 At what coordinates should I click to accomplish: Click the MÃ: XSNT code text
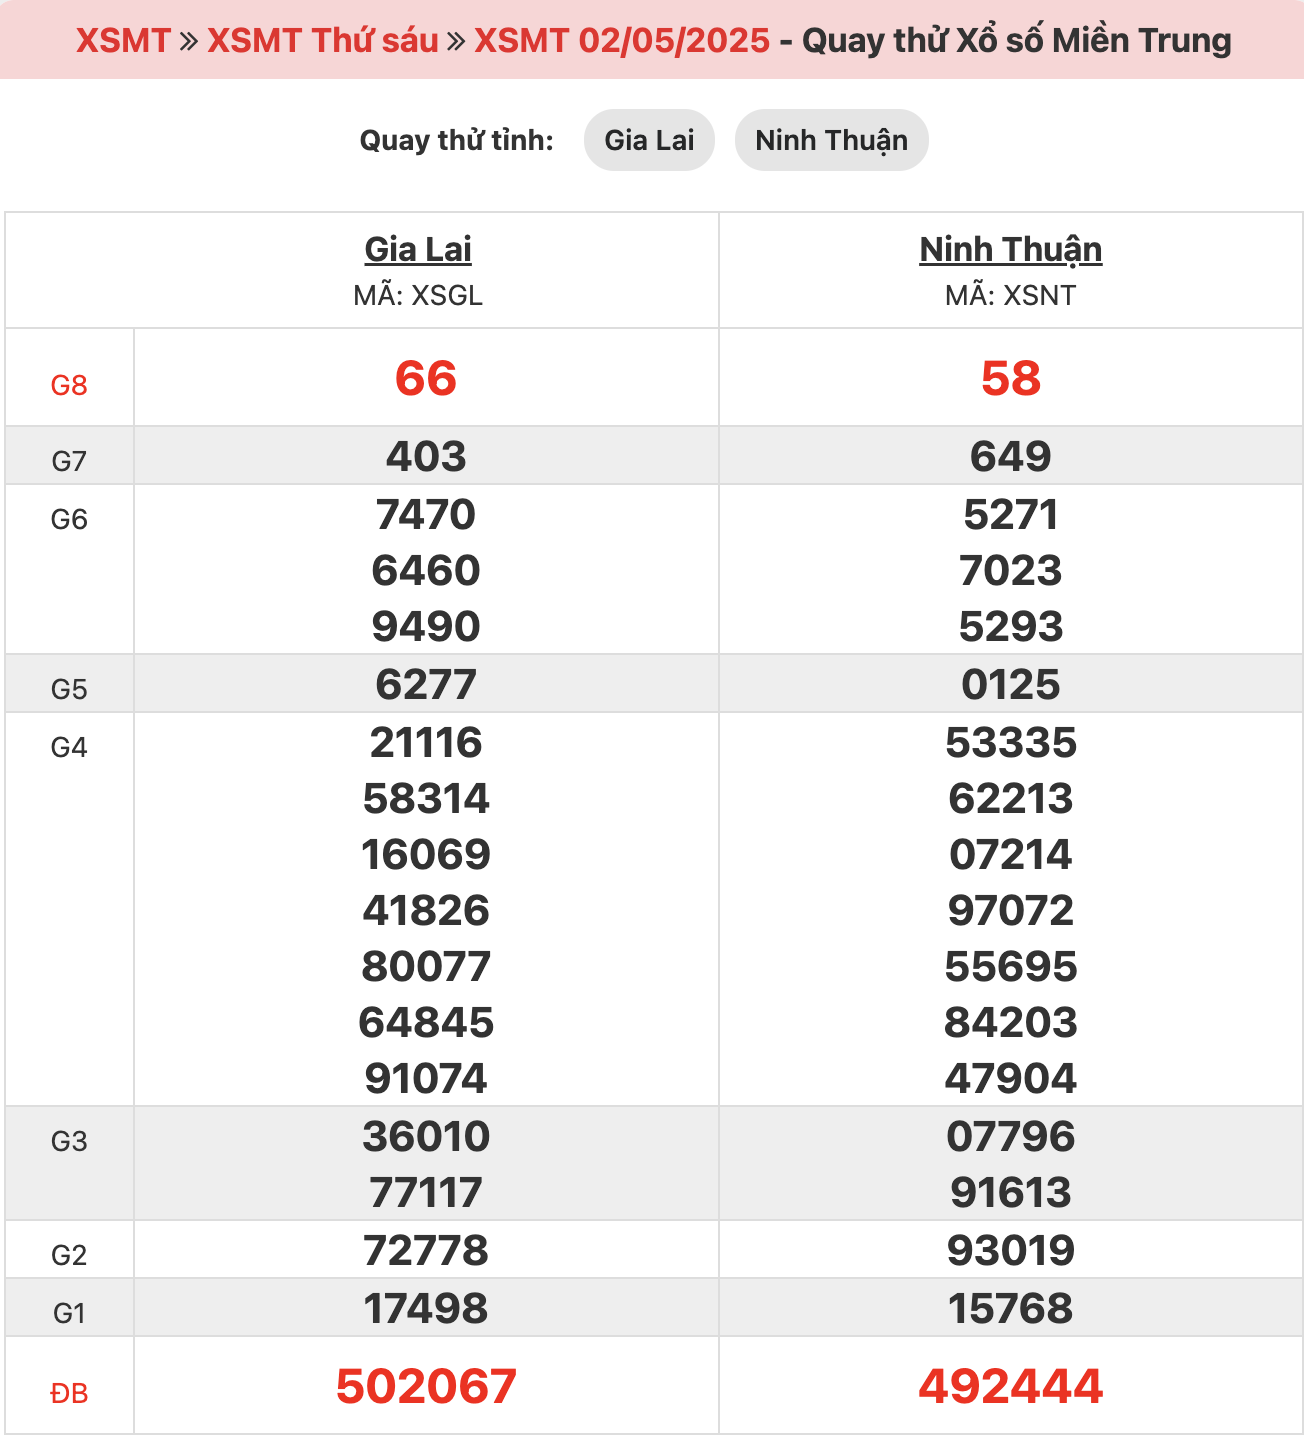(1010, 296)
